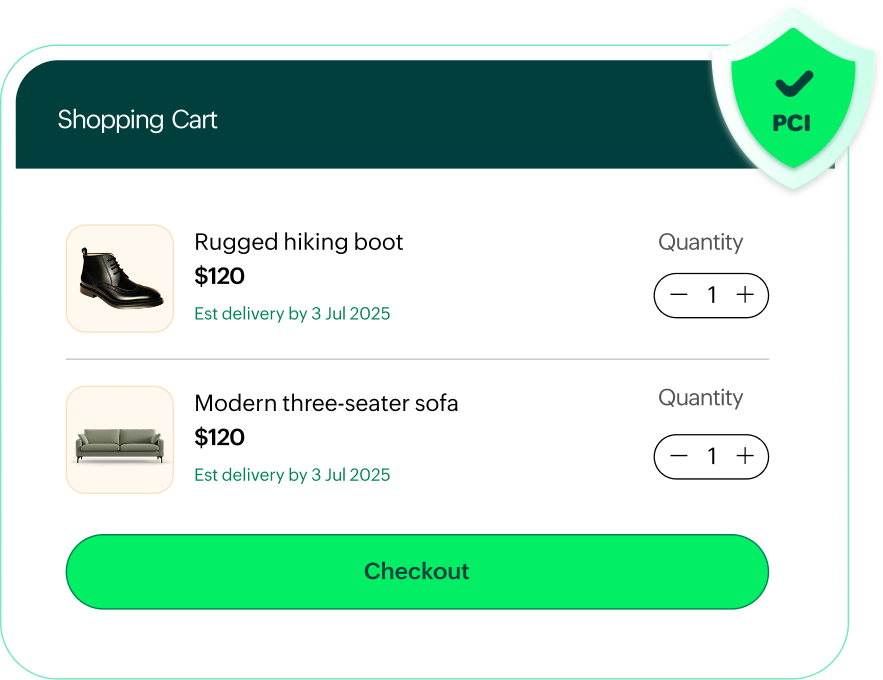Decrease quantity of Modern three-seater sofa
This screenshot has height=680, width=883.
pyautogui.click(x=679, y=456)
